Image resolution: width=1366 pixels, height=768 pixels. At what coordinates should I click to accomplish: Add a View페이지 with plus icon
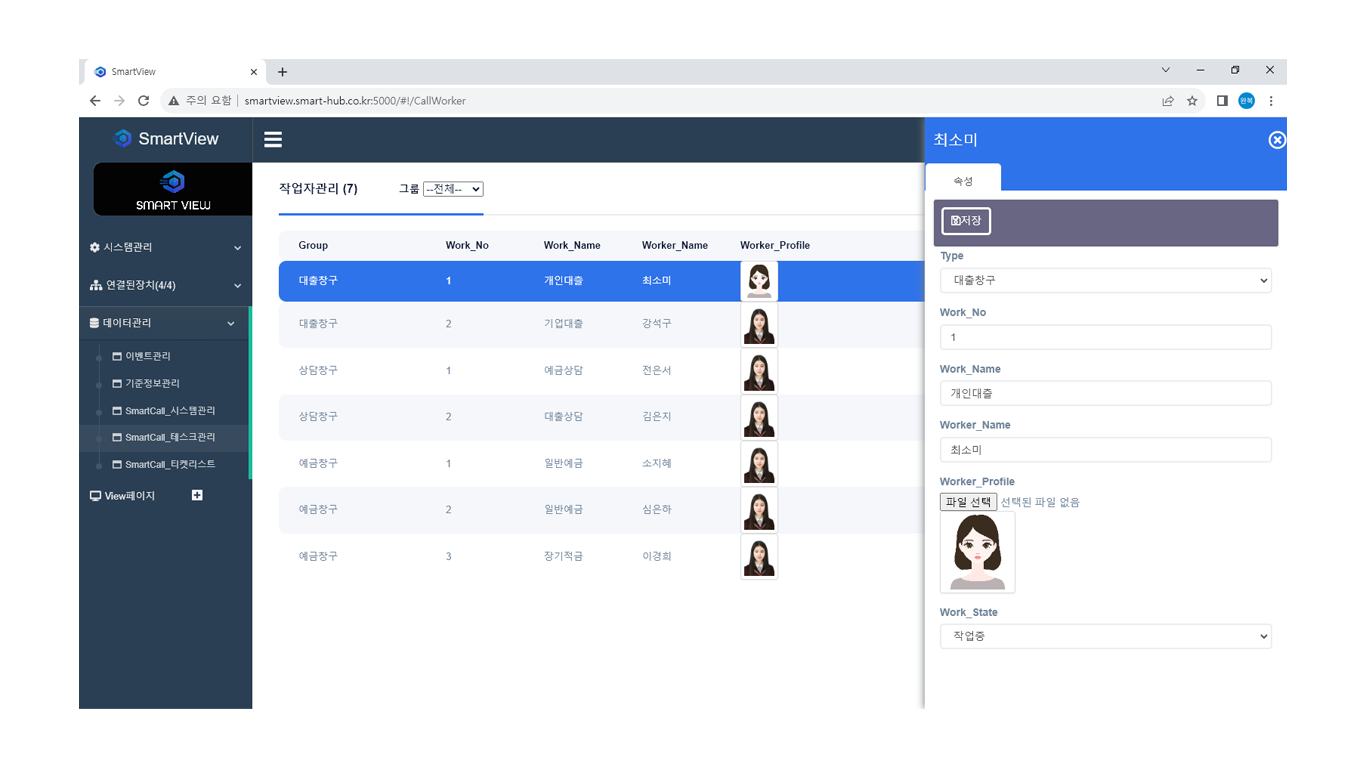tap(197, 495)
